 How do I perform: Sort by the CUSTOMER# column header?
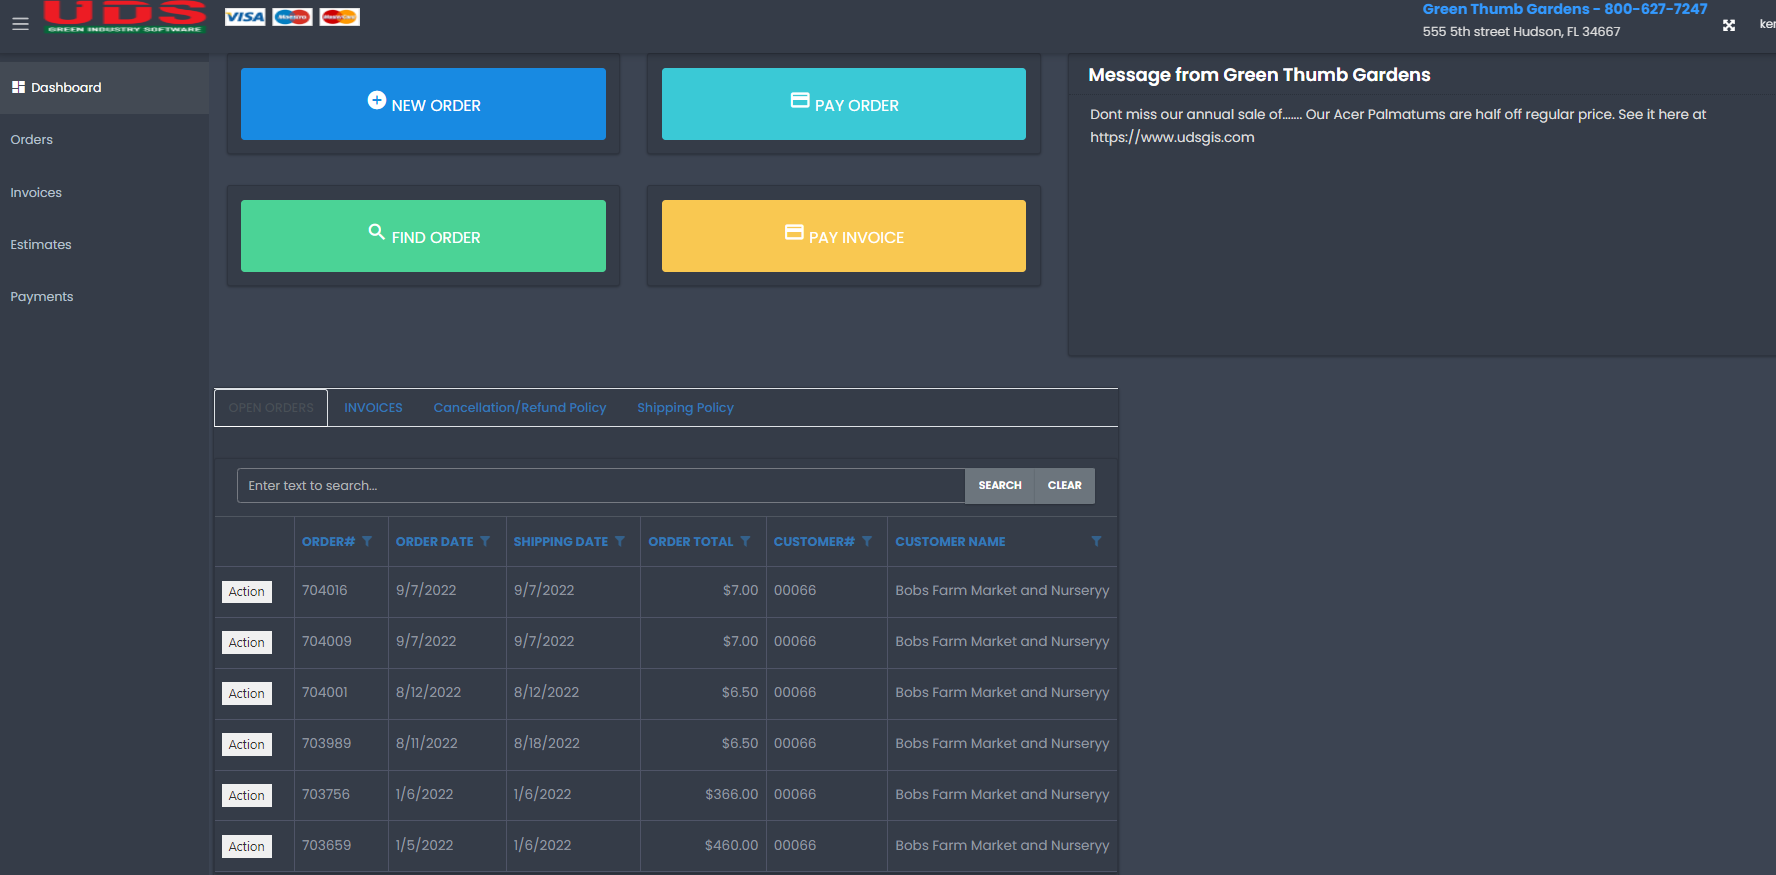point(814,542)
